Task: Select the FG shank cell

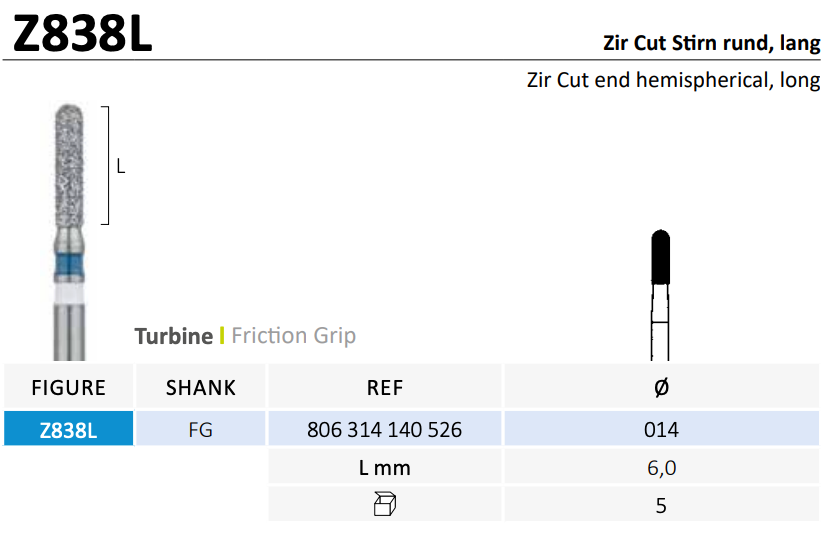Action: (201, 429)
